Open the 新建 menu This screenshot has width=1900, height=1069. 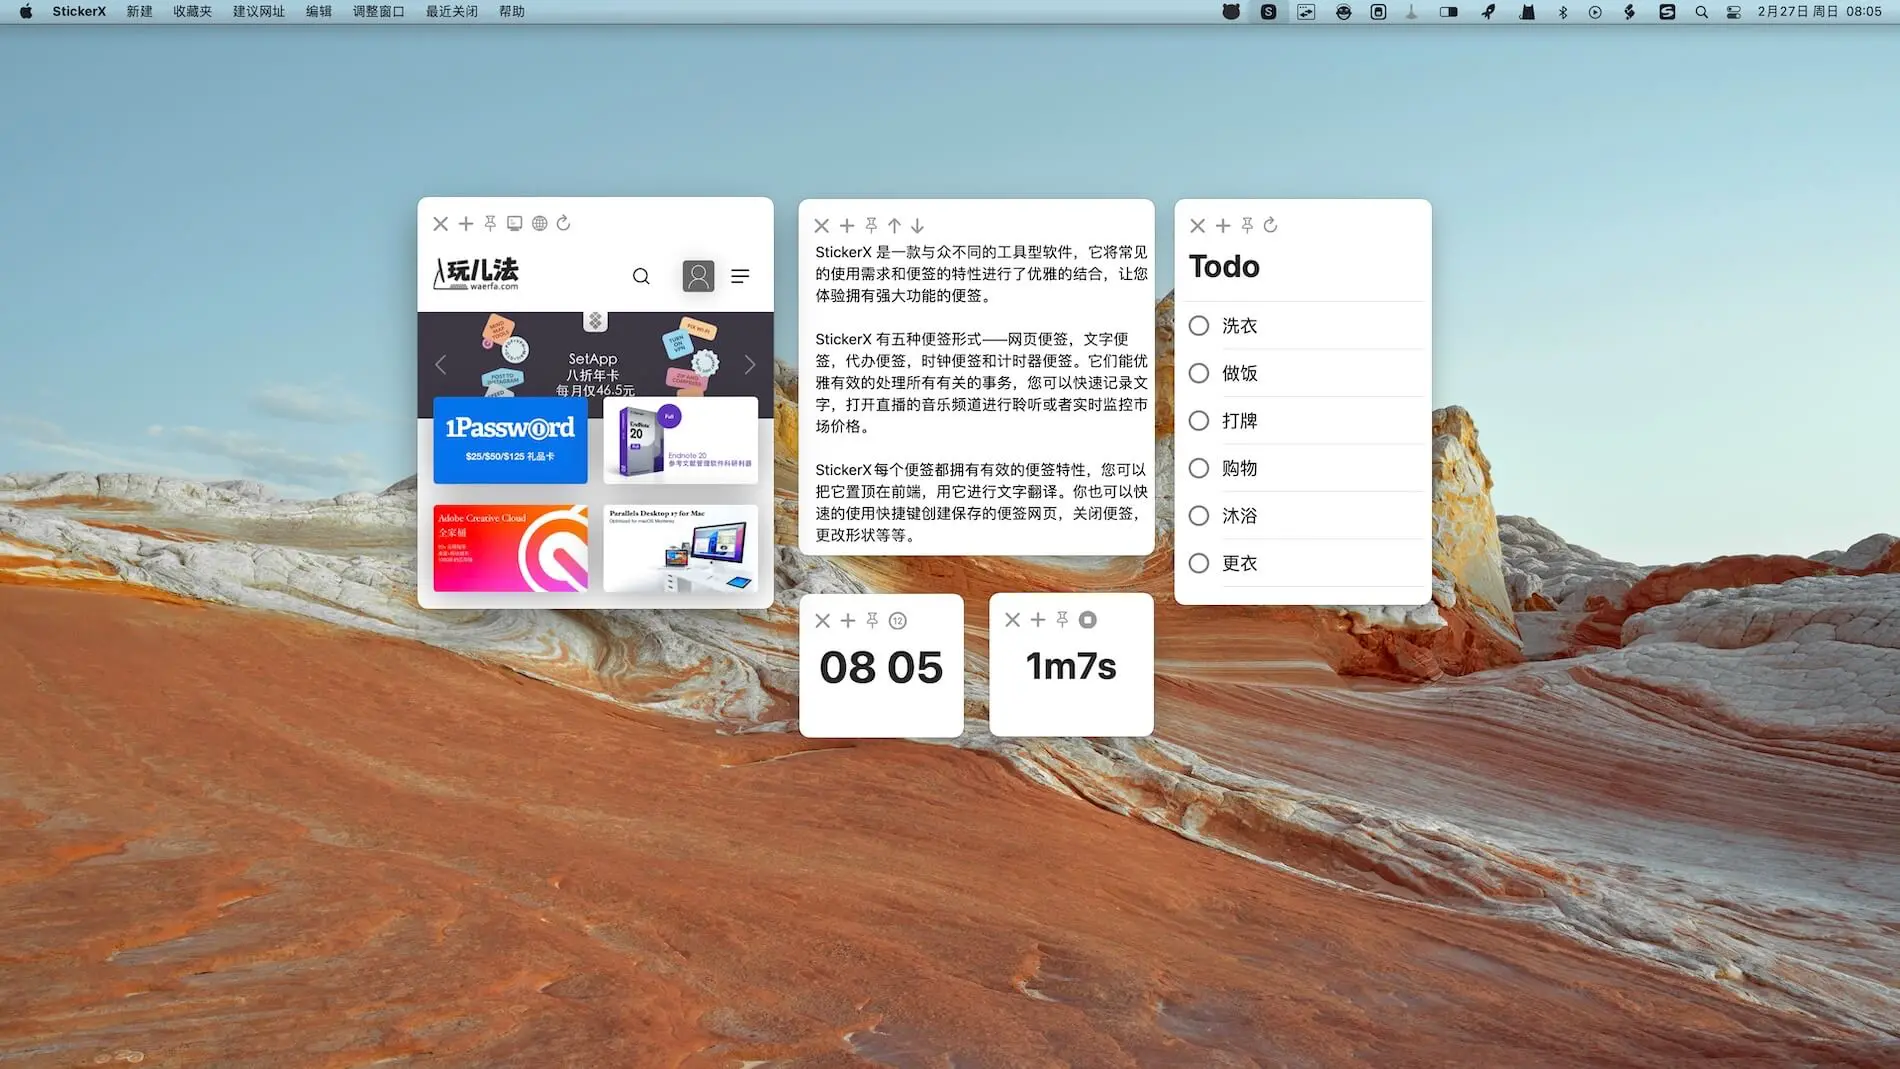pyautogui.click(x=140, y=11)
